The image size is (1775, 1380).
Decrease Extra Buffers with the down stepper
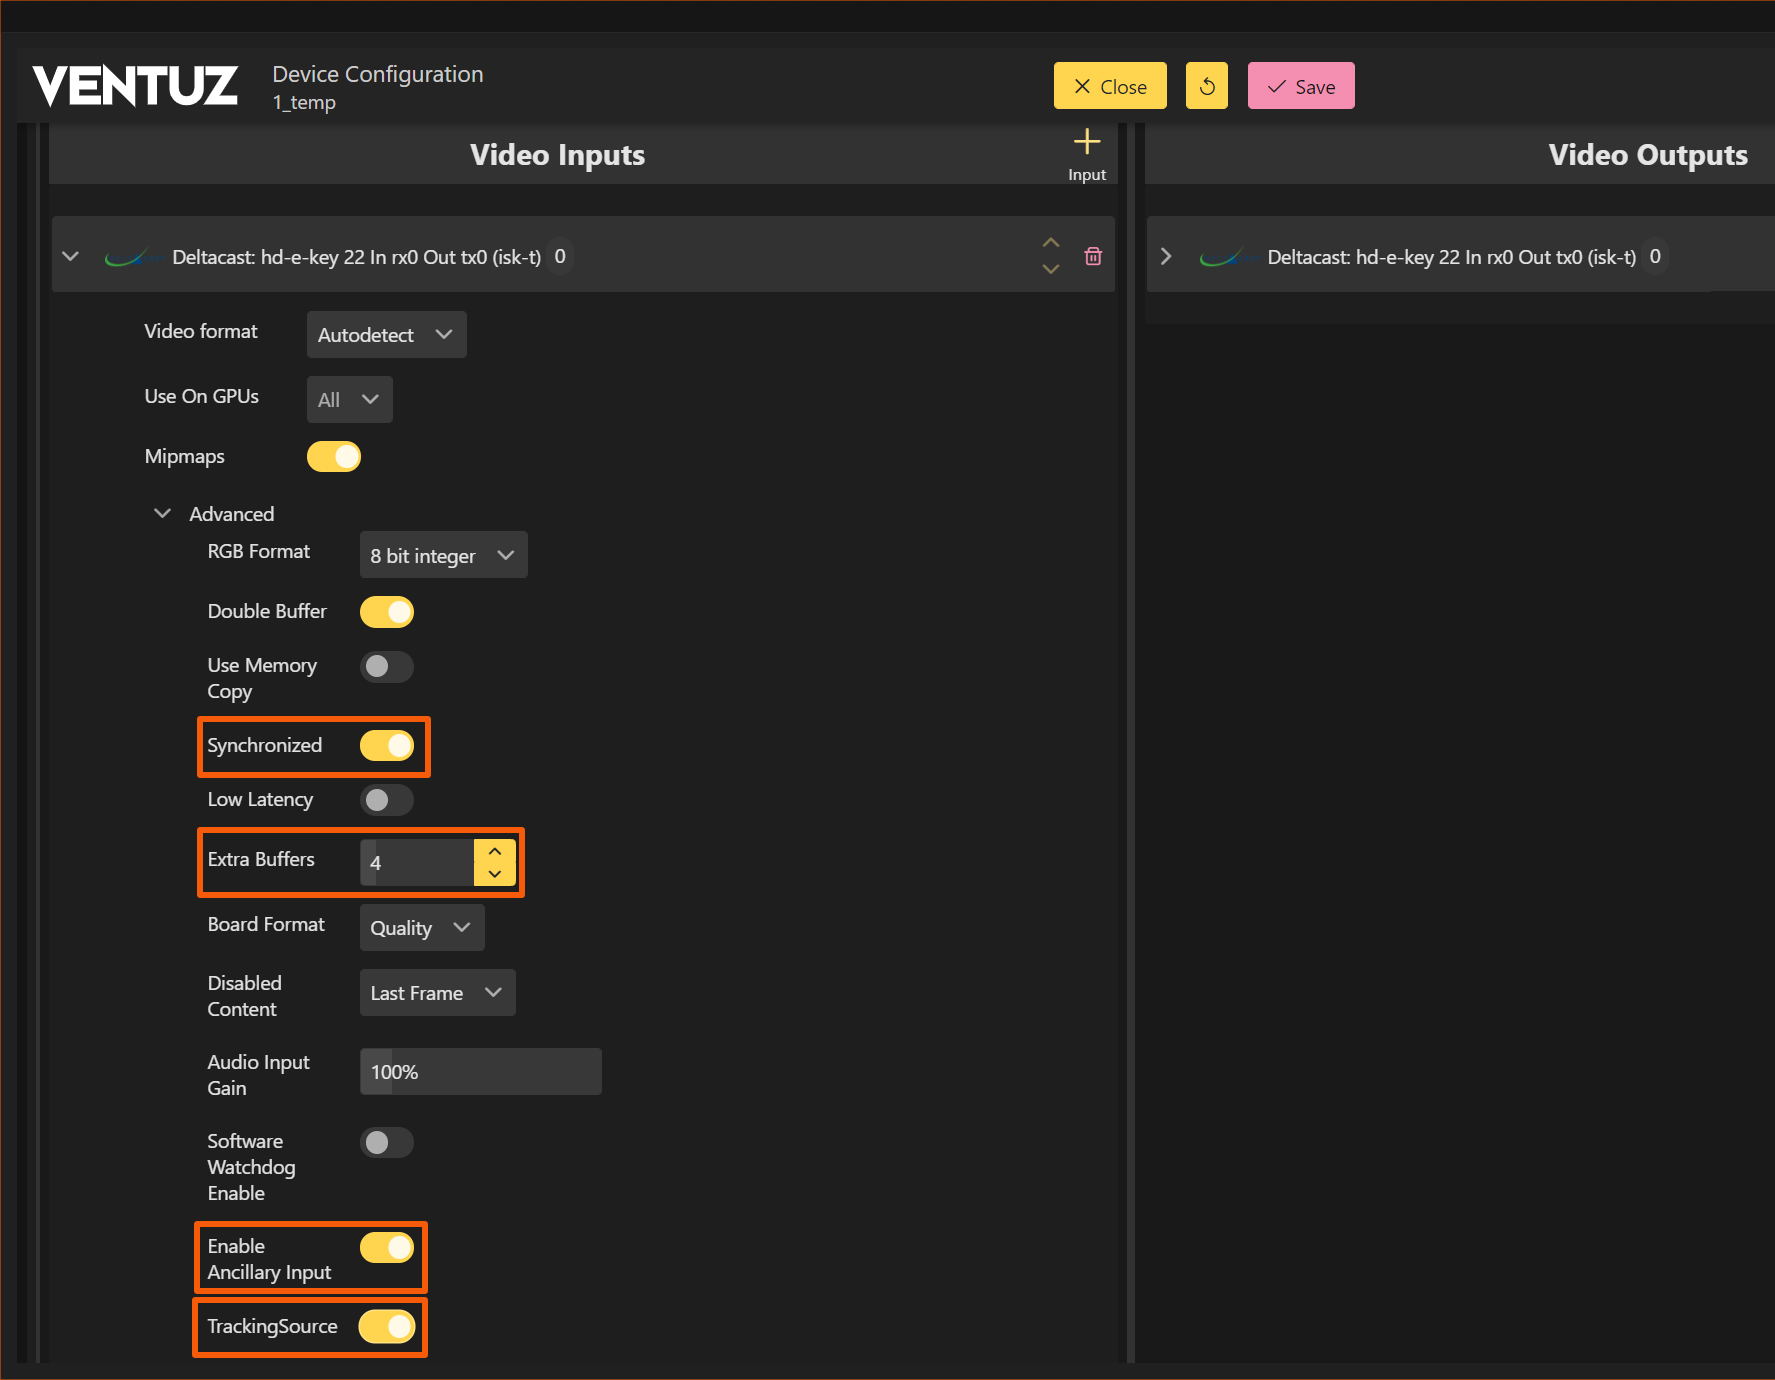(x=495, y=874)
